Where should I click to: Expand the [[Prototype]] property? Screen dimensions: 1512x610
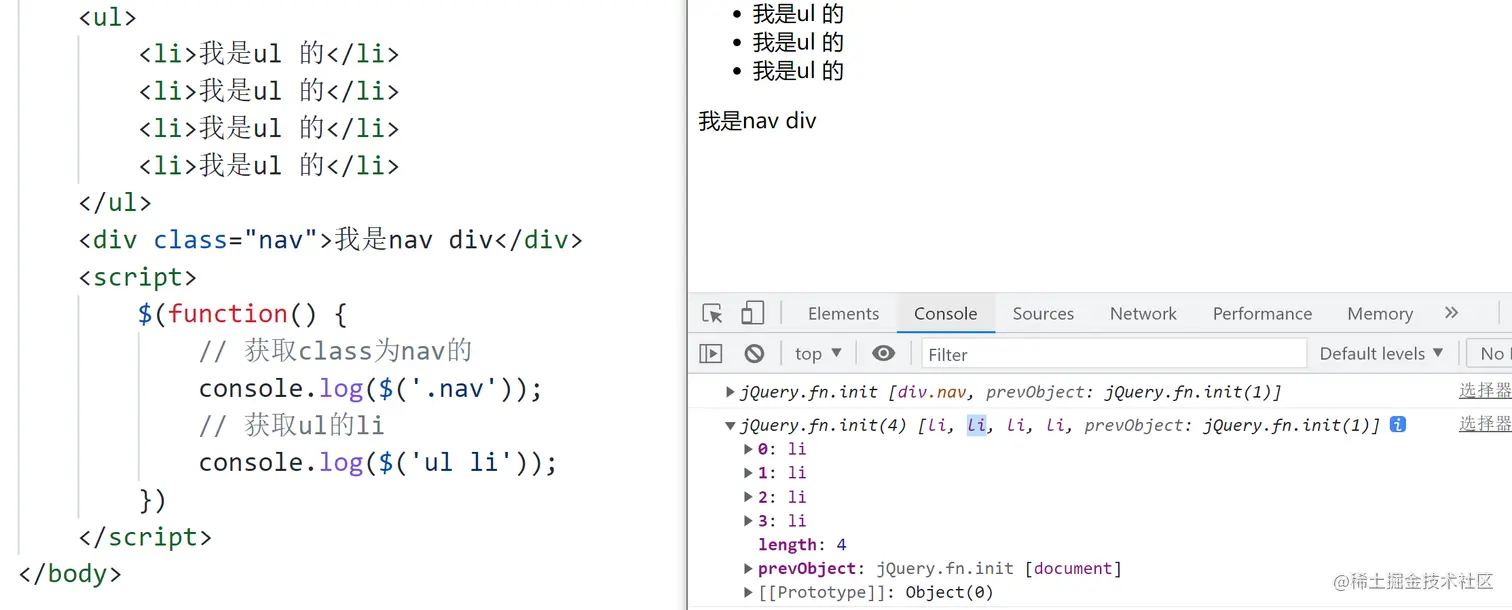[749, 592]
